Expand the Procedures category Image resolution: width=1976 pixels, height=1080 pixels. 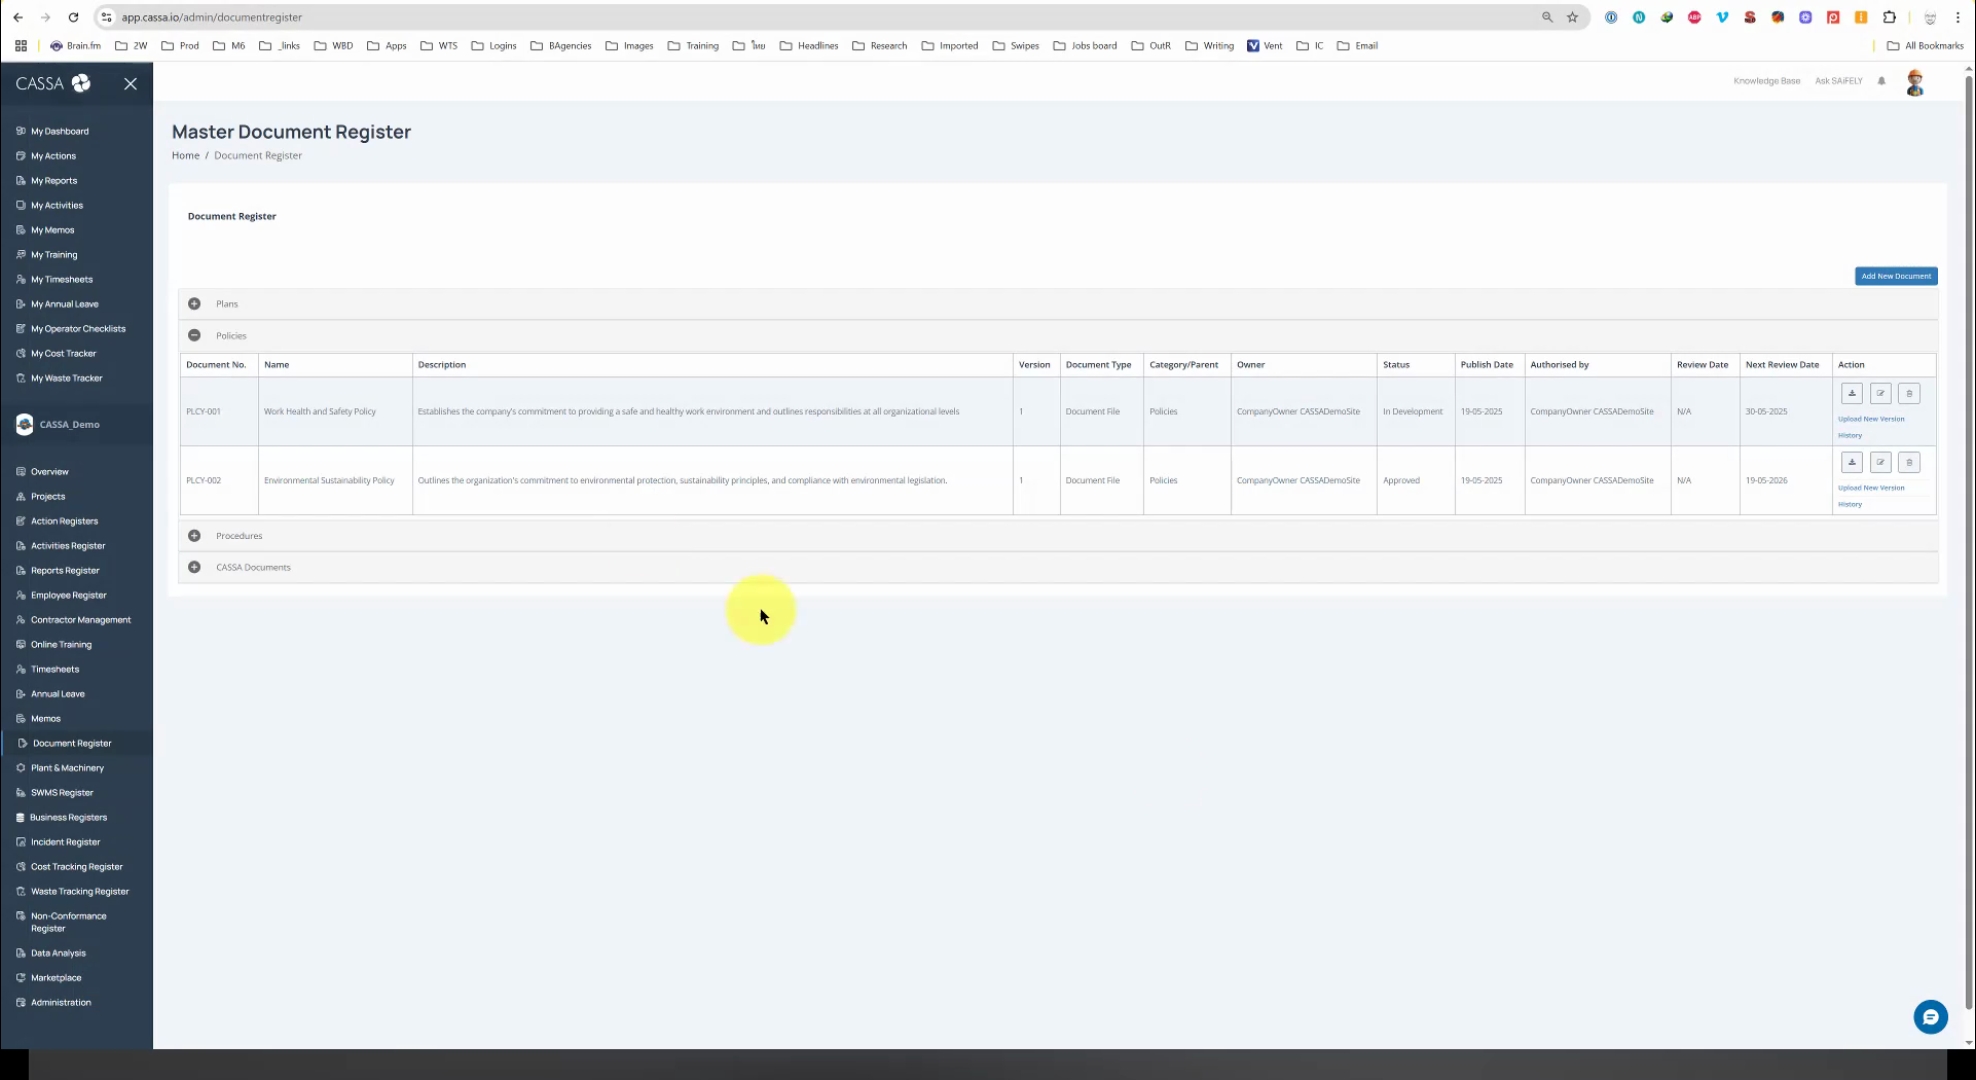point(194,536)
